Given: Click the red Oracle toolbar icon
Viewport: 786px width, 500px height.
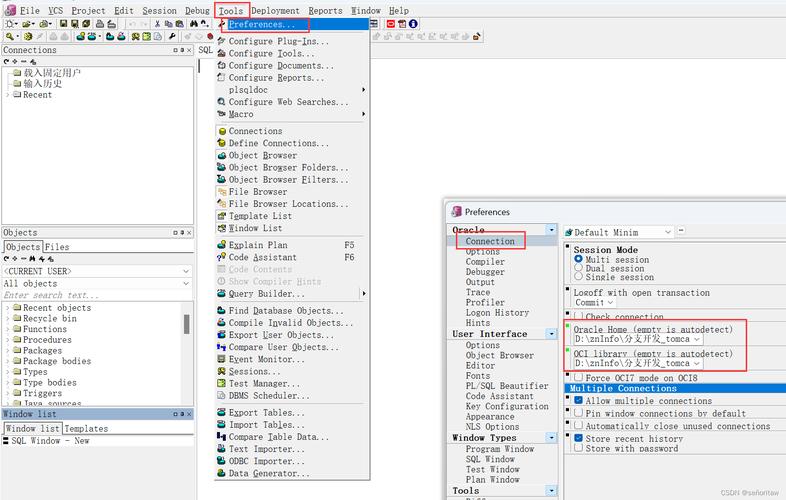Looking at the screenshot, I should coord(390,24).
